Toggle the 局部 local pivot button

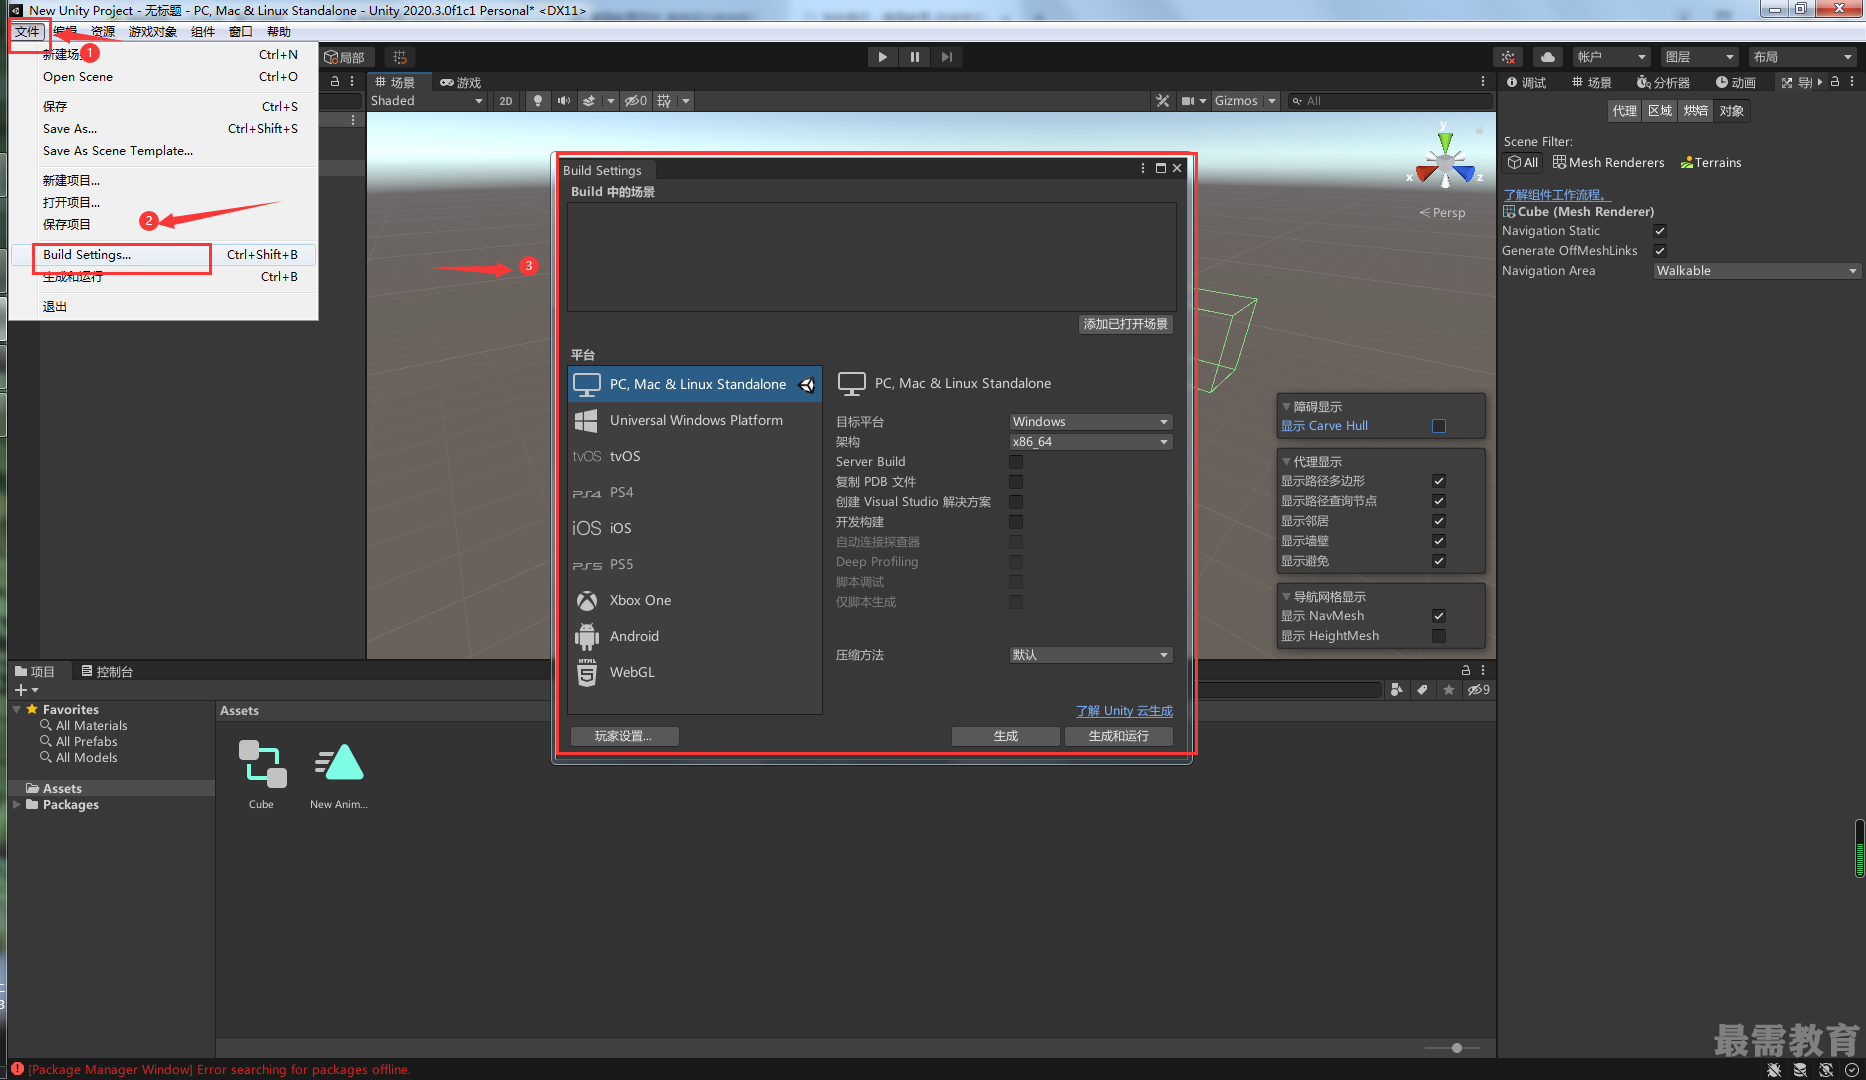tap(347, 57)
